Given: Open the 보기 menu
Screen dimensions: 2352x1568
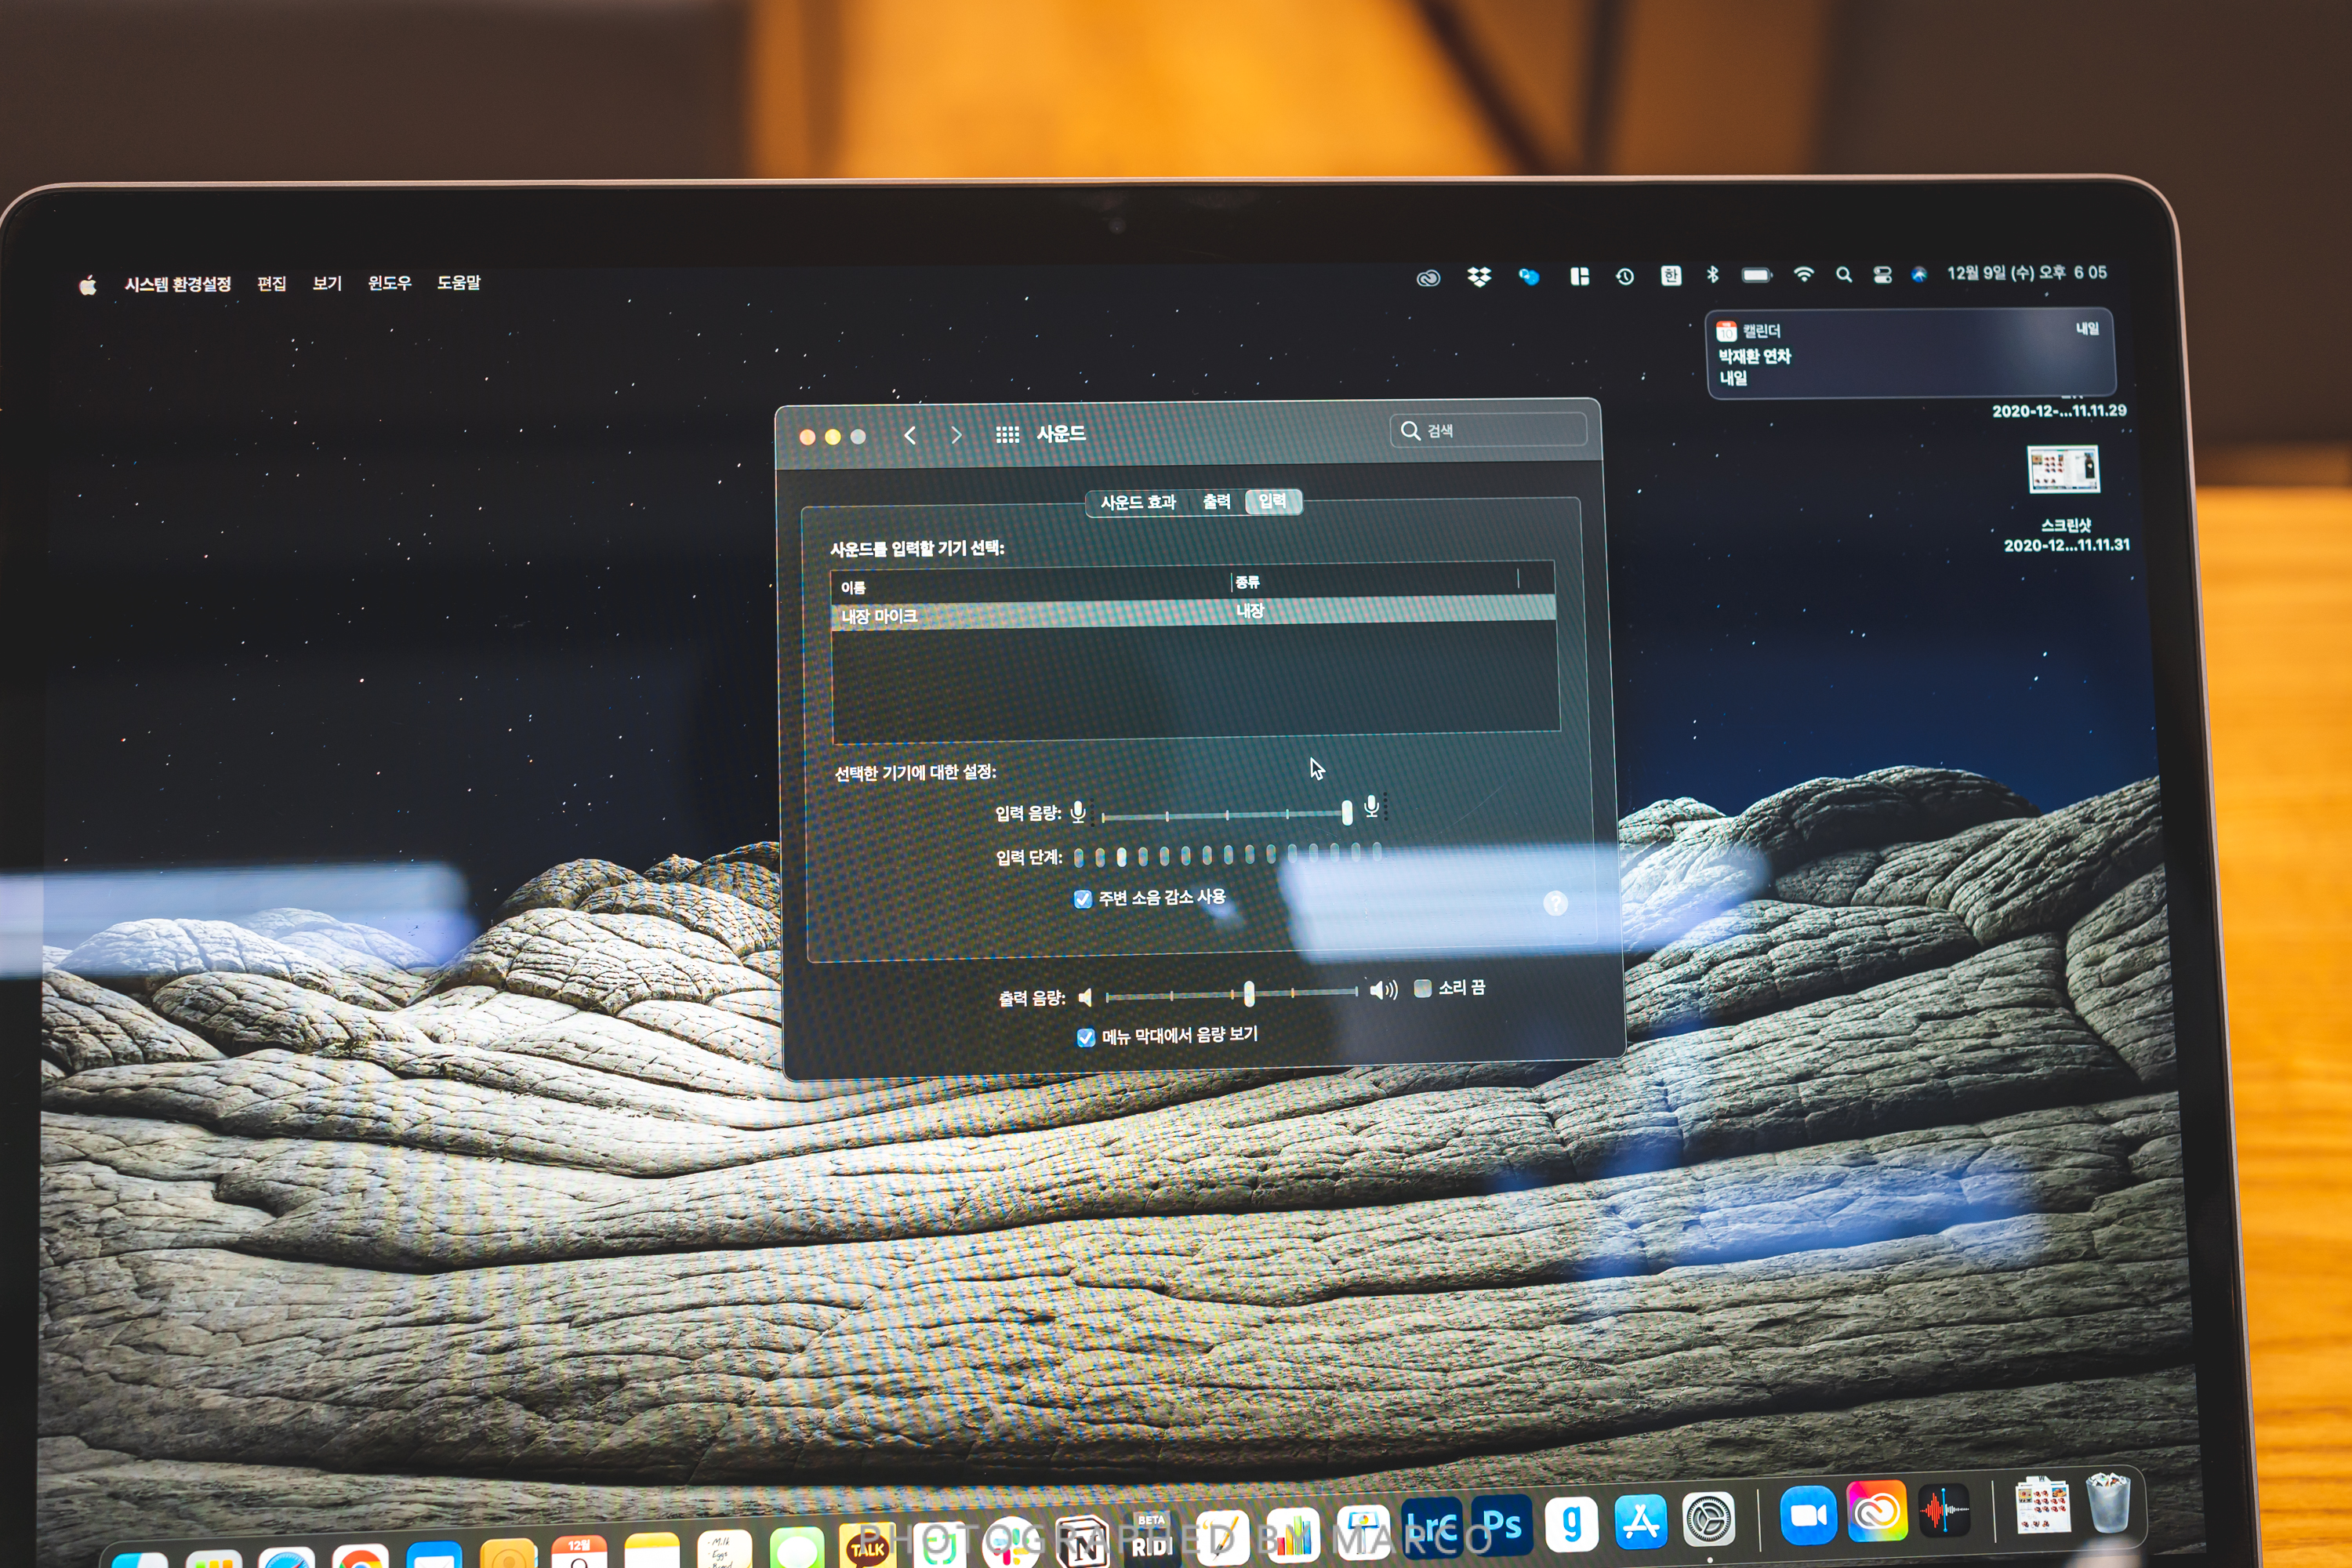Looking at the screenshot, I should coord(327,284).
